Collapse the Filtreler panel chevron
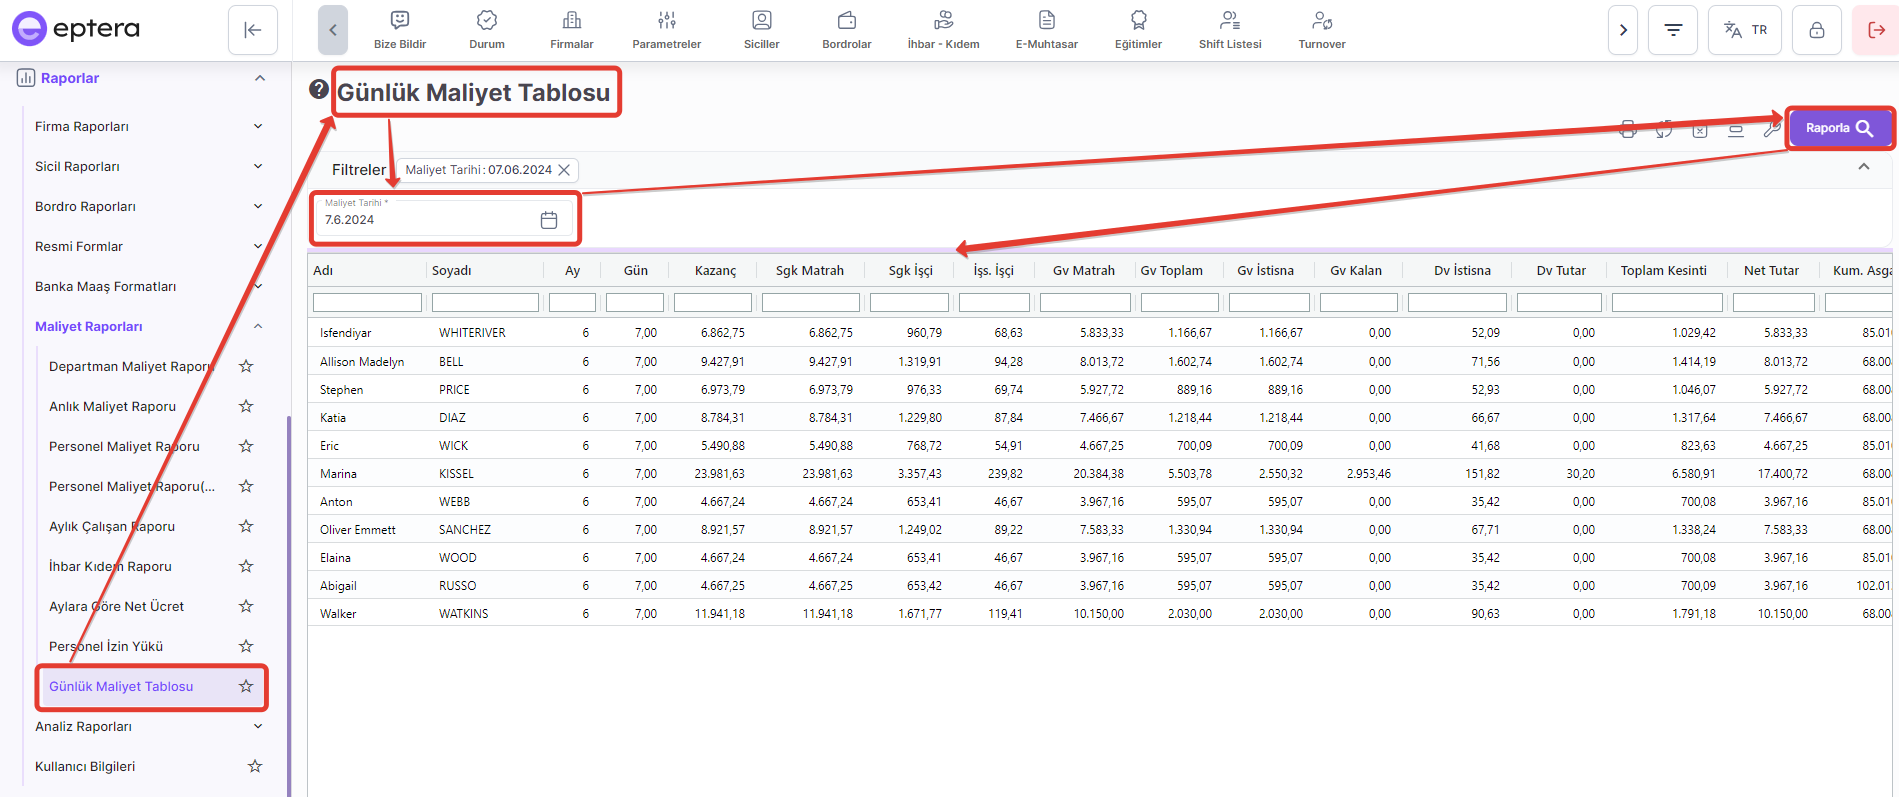This screenshot has width=1899, height=797. coord(1864,167)
